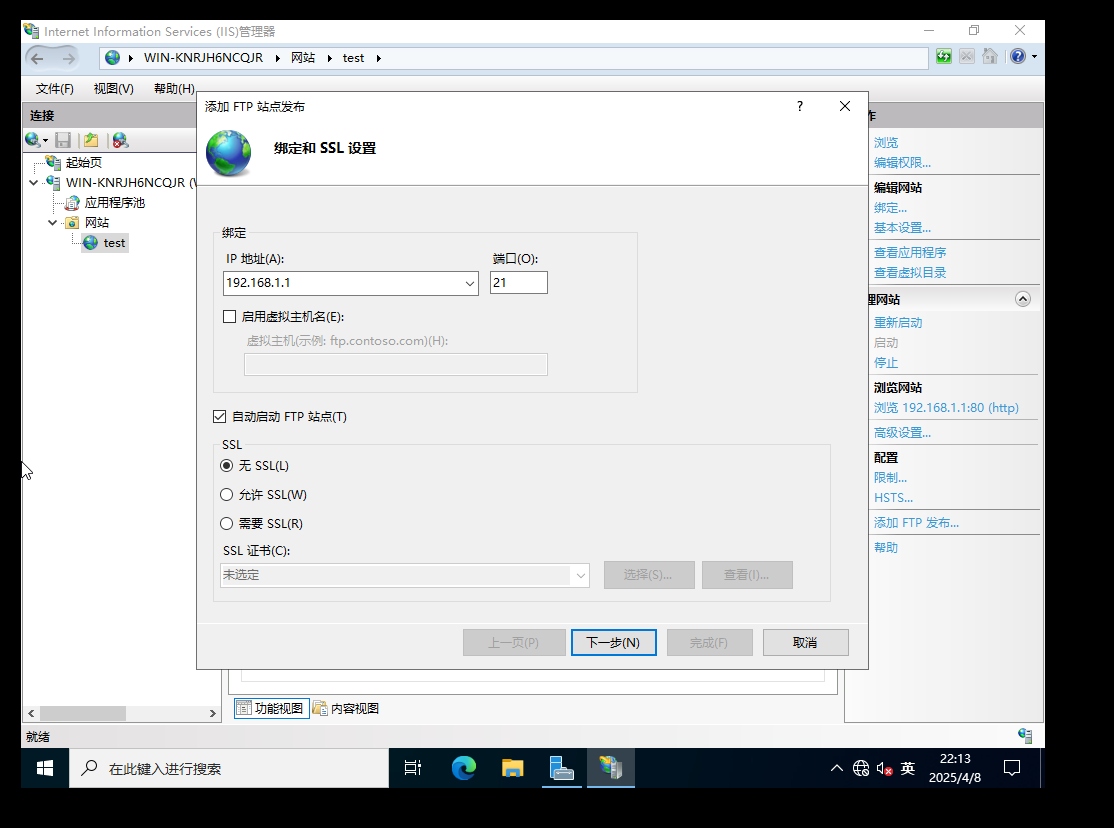This screenshot has height=828, width=1114.
Task: Collapse the WIN-KNRJH6NCQJR server tree node
Action: click(x=33, y=183)
